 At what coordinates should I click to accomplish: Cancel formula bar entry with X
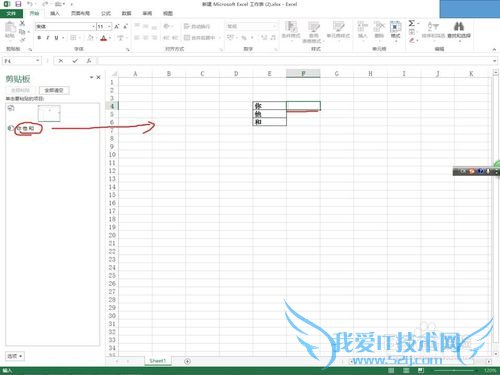(x=61, y=61)
